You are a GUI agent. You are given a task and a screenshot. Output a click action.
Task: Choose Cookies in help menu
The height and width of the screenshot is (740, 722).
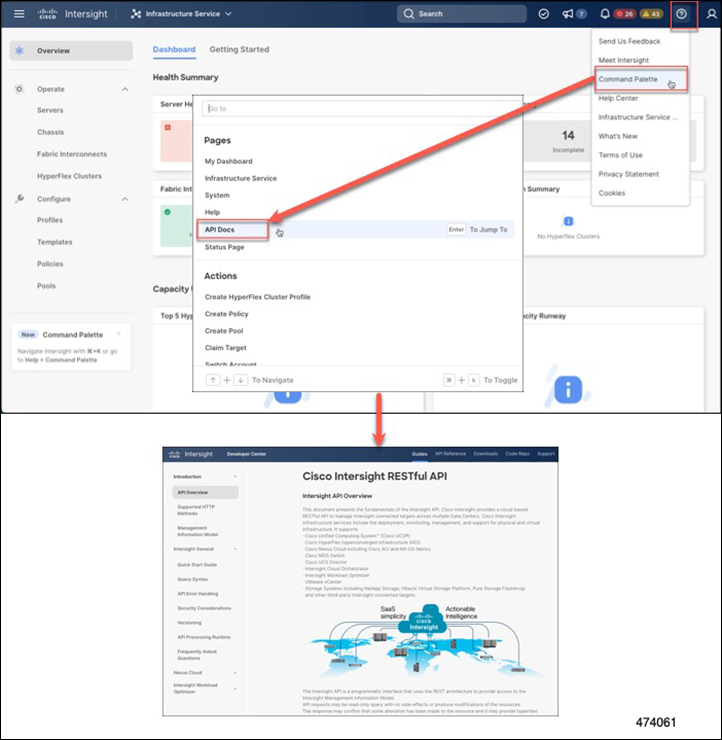tap(612, 193)
